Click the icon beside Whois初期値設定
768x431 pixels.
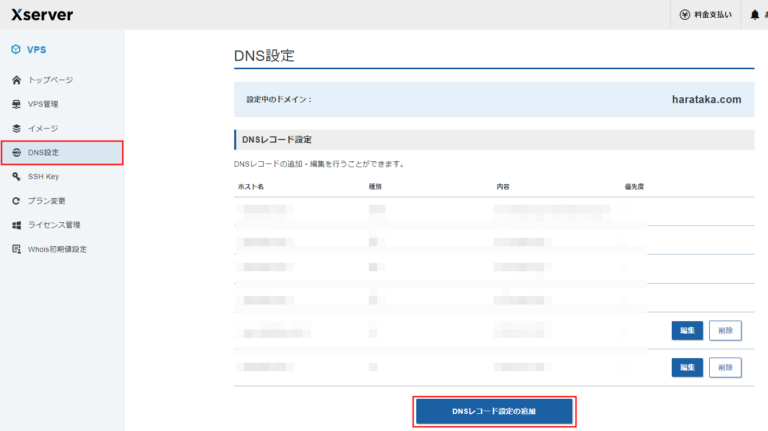pos(16,249)
